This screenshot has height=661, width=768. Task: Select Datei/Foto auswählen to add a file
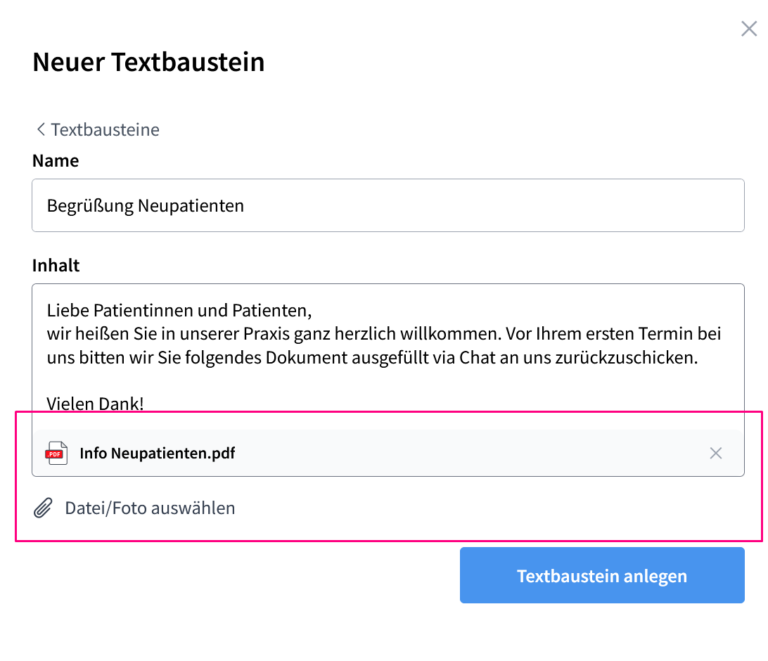point(150,508)
